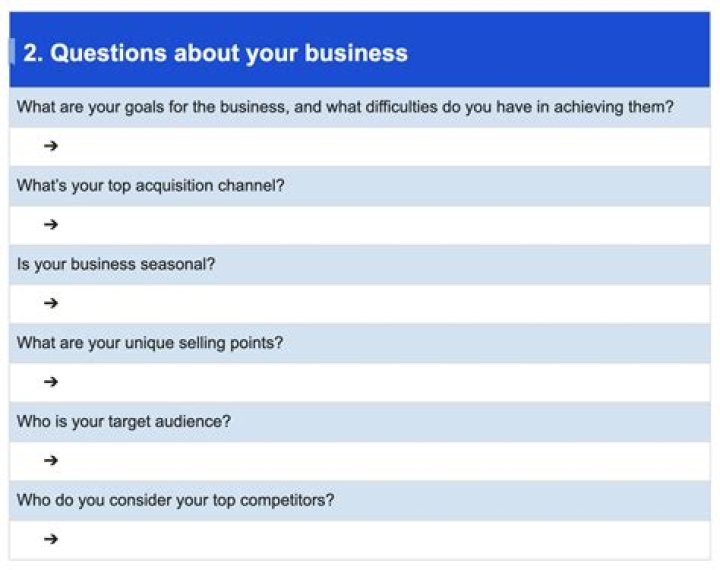Click the arrow under 'Who is your target audience?'
Viewport: 720px width, 570px height.
tap(51, 460)
